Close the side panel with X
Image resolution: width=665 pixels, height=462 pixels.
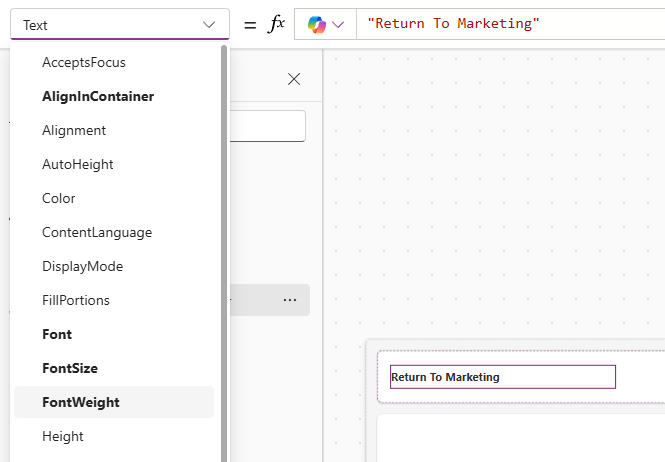point(294,79)
